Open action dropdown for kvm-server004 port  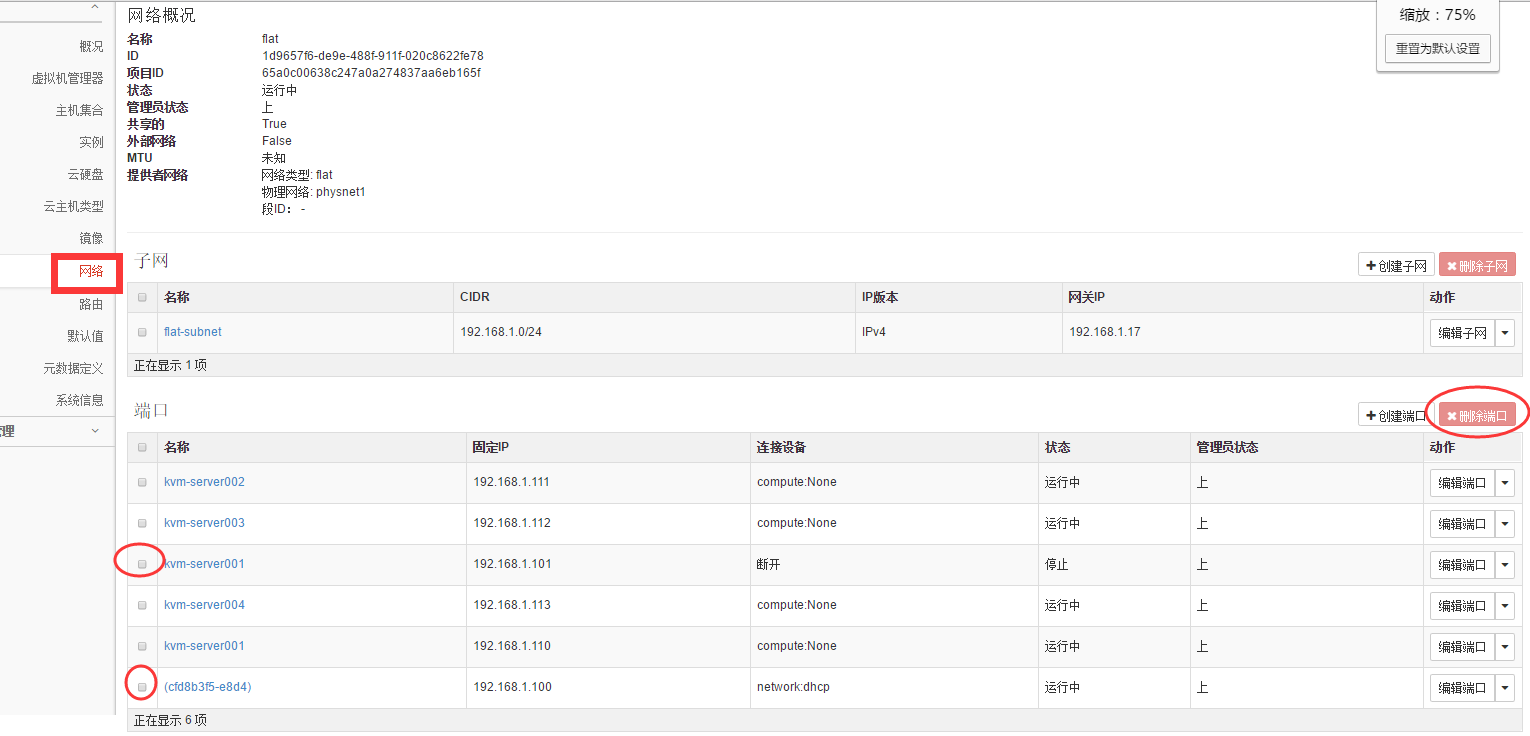[x=1505, y=606]
